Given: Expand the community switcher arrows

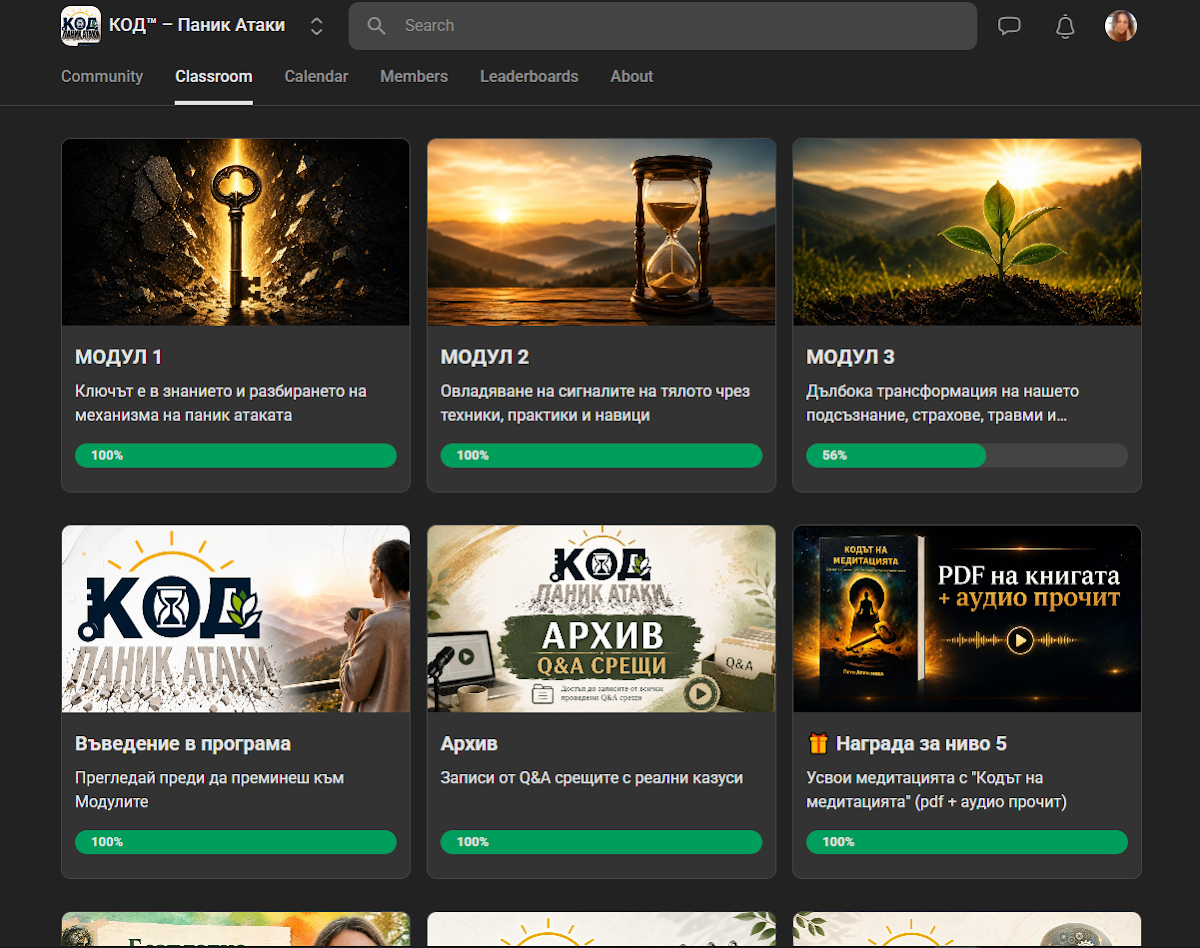Looking at the screenshot, I should point(317,26).
